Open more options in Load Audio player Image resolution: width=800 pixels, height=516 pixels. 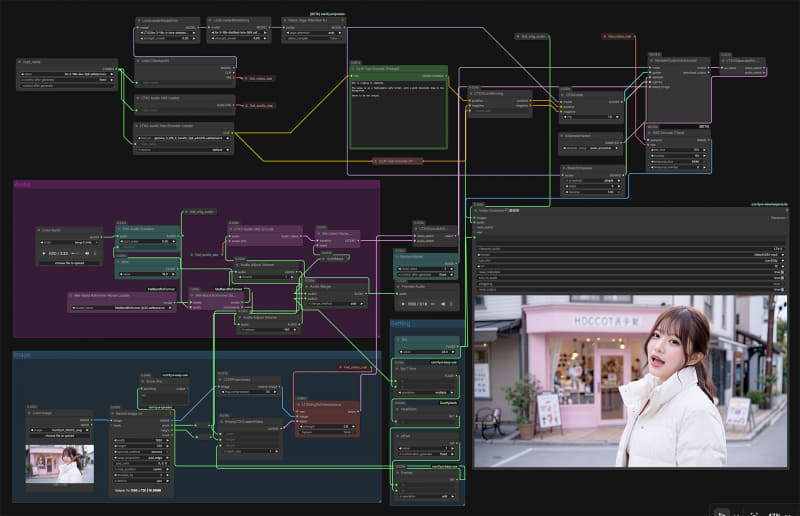[95, 253]
